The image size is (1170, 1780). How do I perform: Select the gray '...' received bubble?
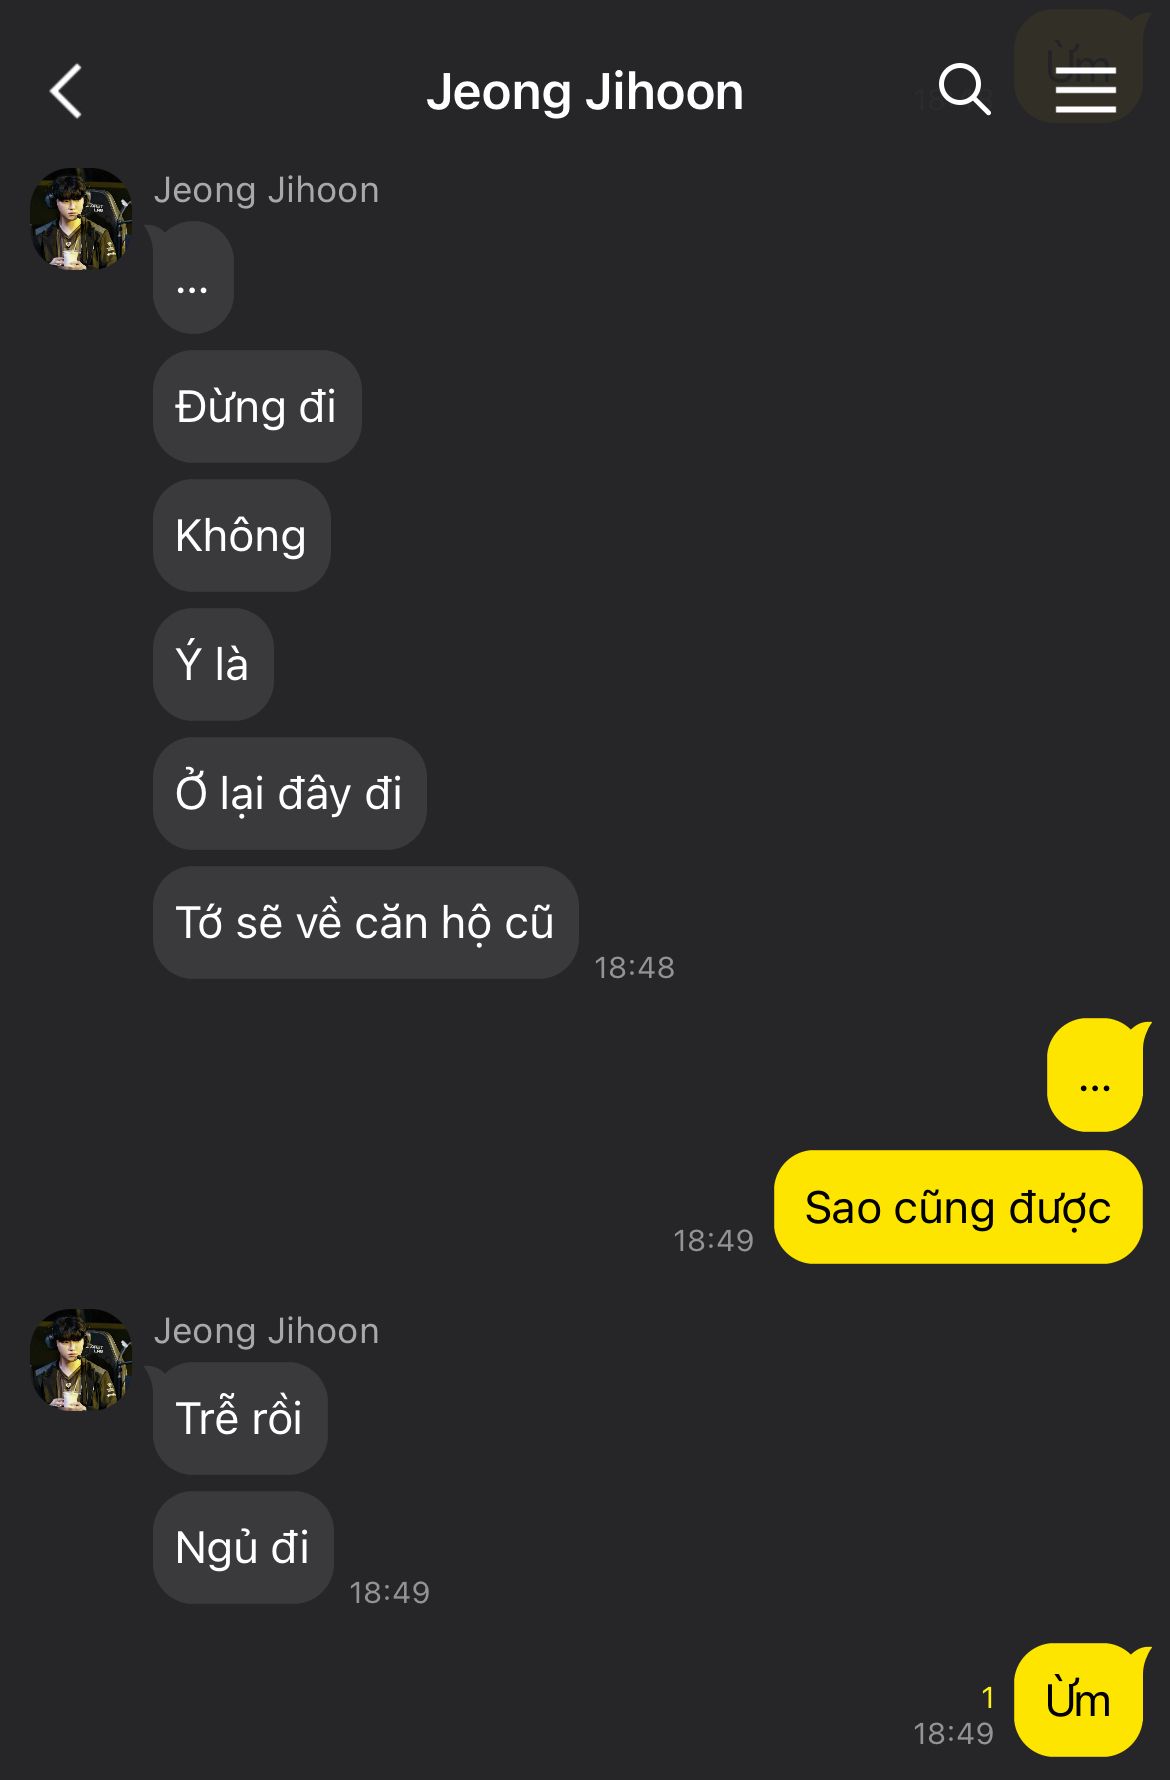(192, 278)
